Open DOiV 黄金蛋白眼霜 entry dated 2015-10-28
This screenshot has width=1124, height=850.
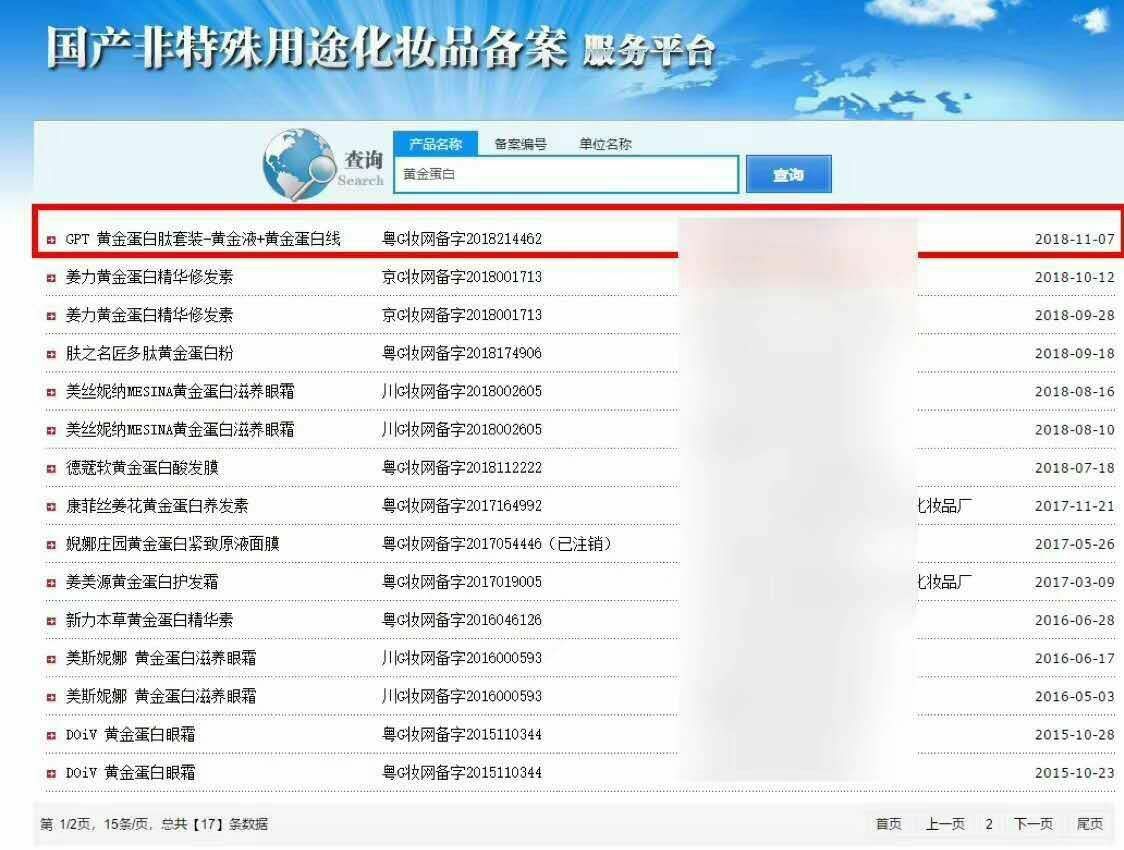(x=130, y=735)
